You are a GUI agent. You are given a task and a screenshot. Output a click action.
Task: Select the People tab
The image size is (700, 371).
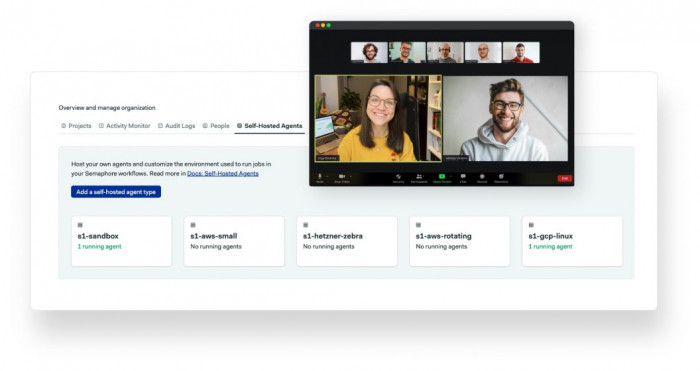pyautogui.click(x=216, y=126)
